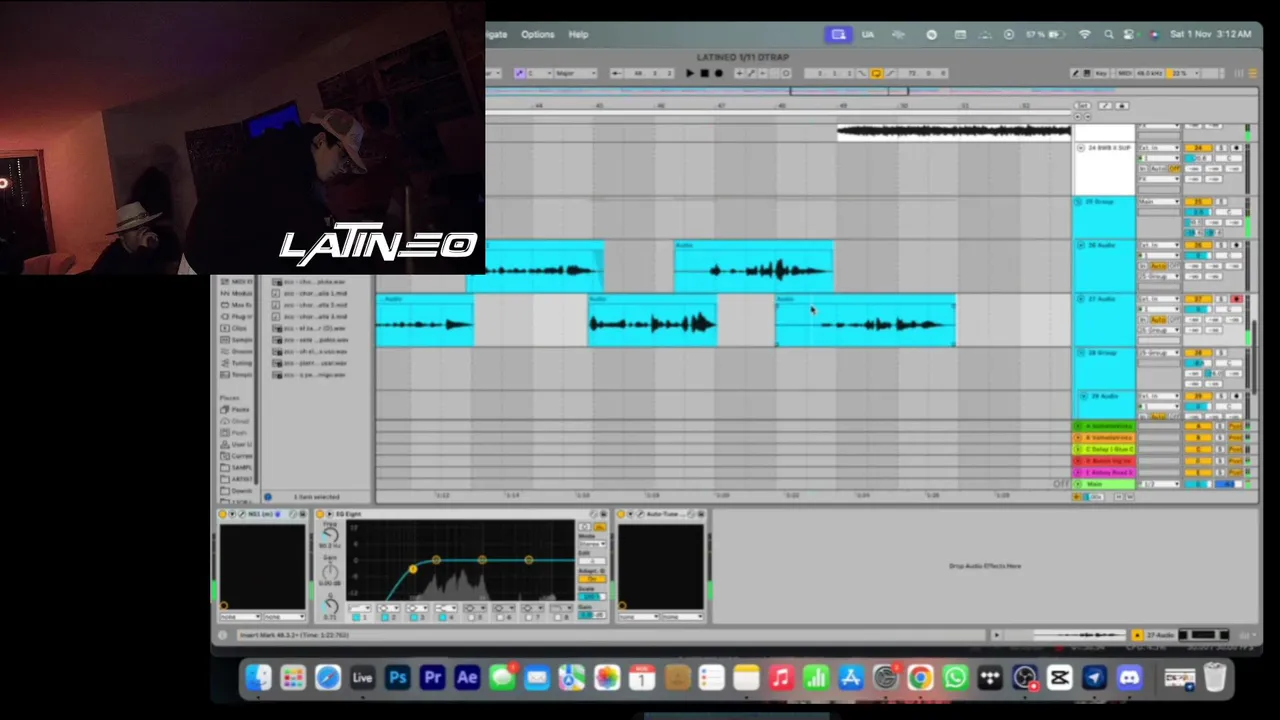Click the Ableton Live Dock icon
The width and height of the screenshot is (1280, 720).
point(362,678)
